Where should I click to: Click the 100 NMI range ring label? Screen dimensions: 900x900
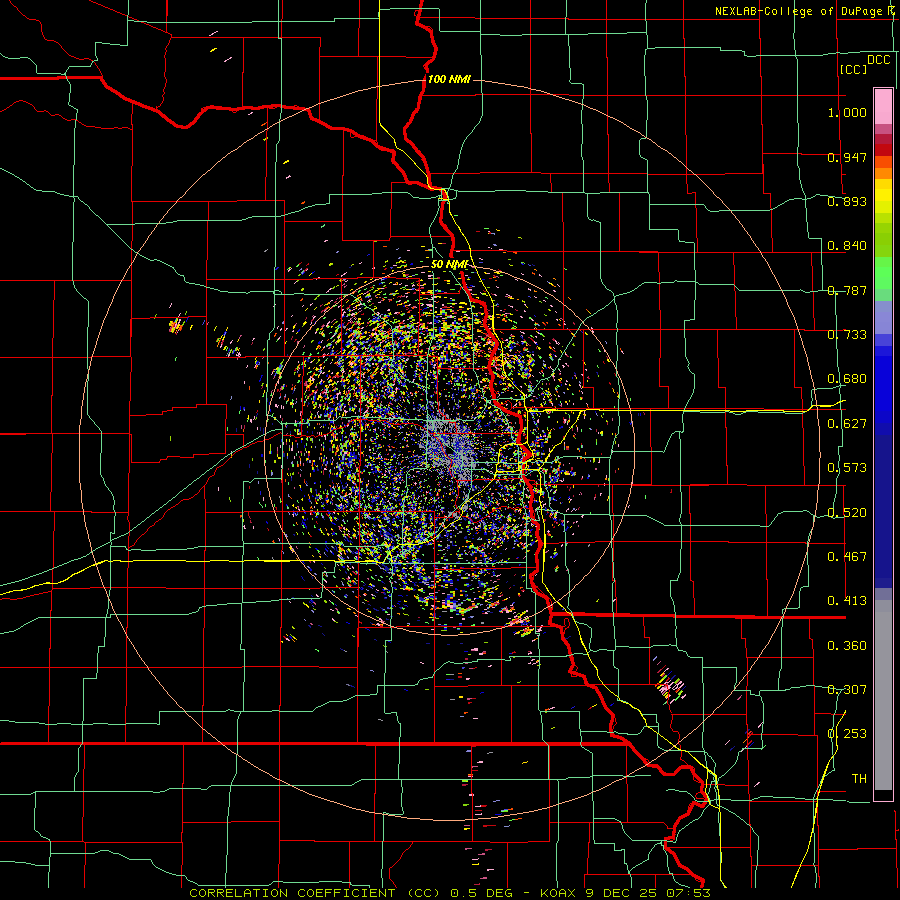point(449,79)
